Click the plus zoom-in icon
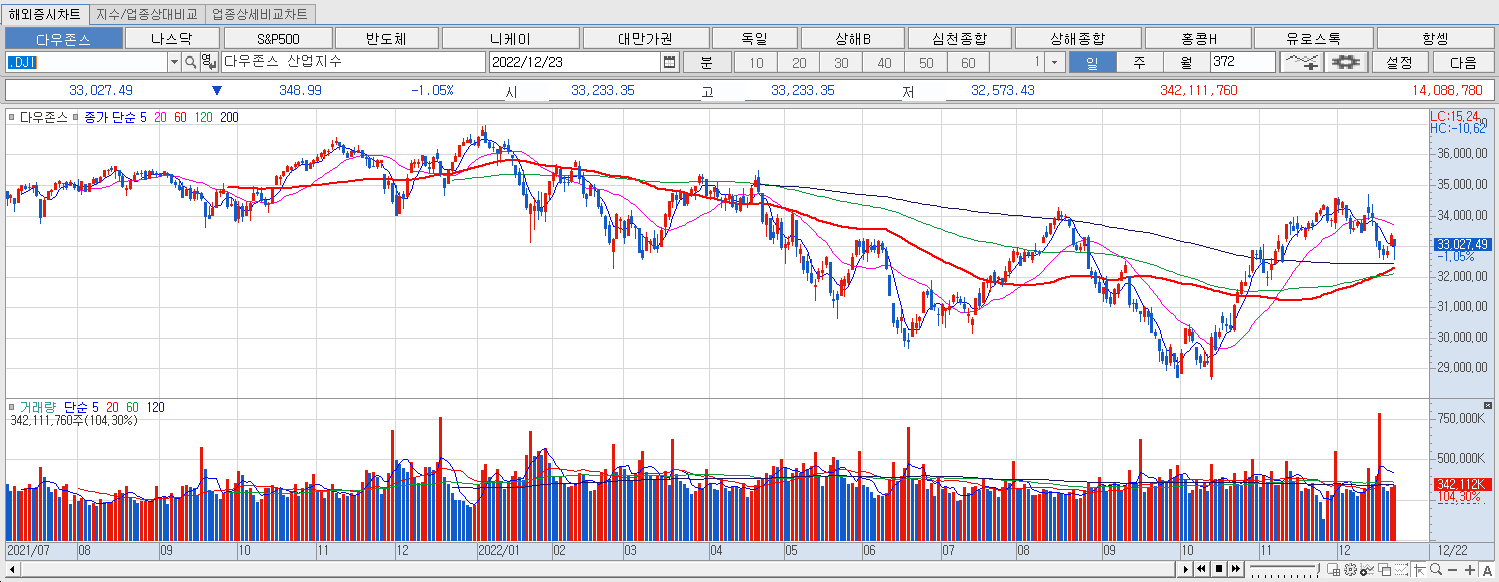This screenshot has width=1499, height=582. click(1469, 570)
